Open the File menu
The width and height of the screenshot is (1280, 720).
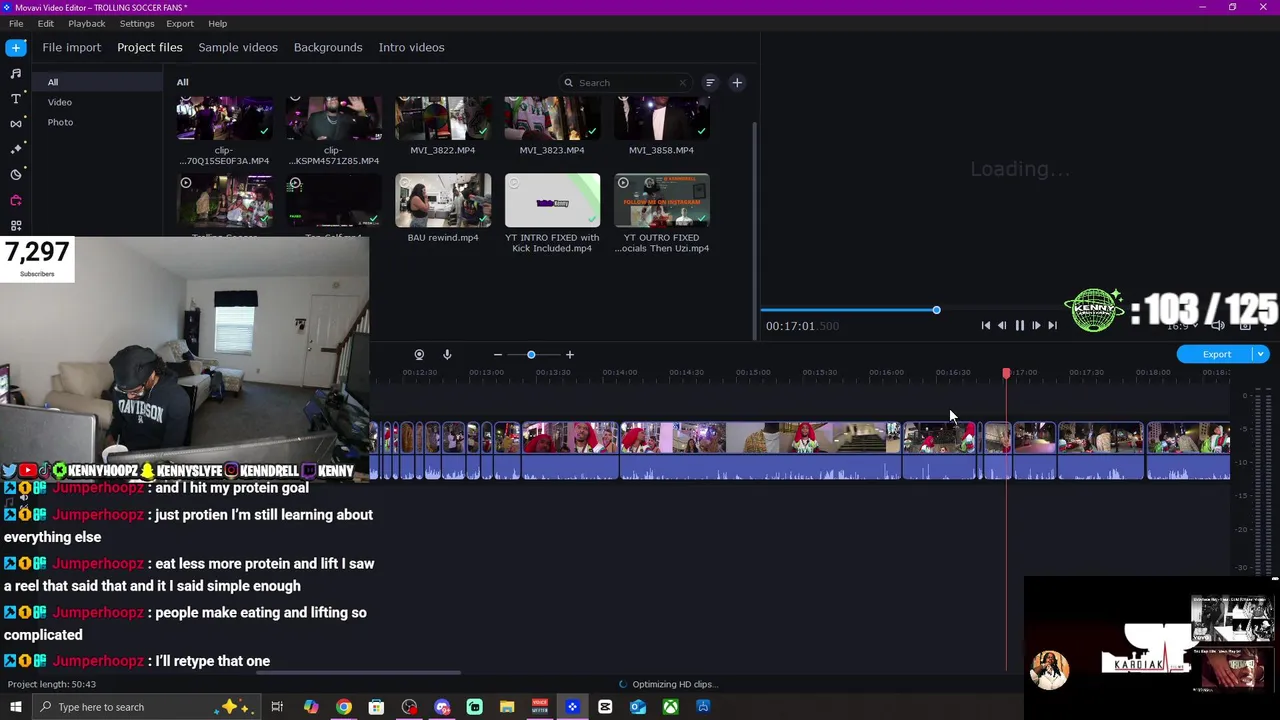tap(16, 23)
